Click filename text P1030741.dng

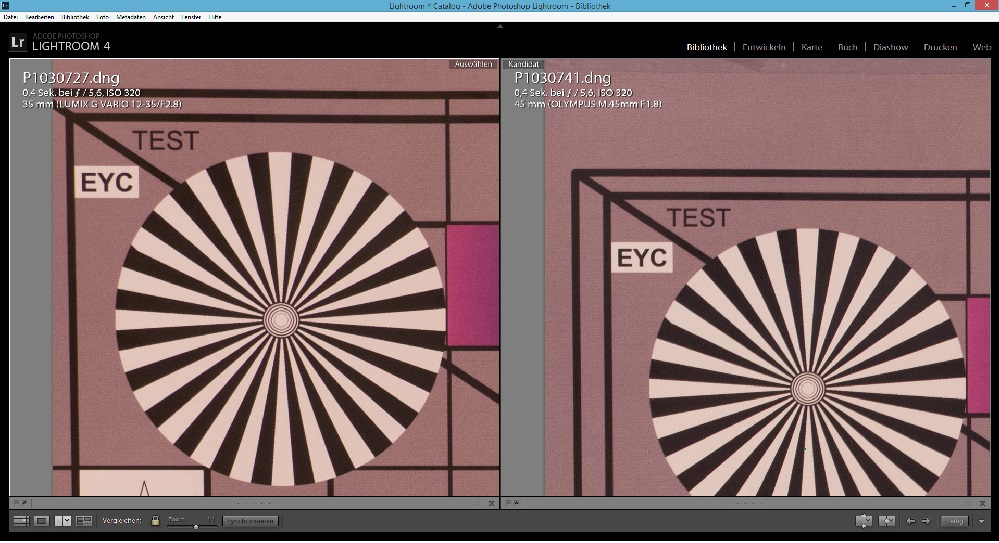[563, 78]
